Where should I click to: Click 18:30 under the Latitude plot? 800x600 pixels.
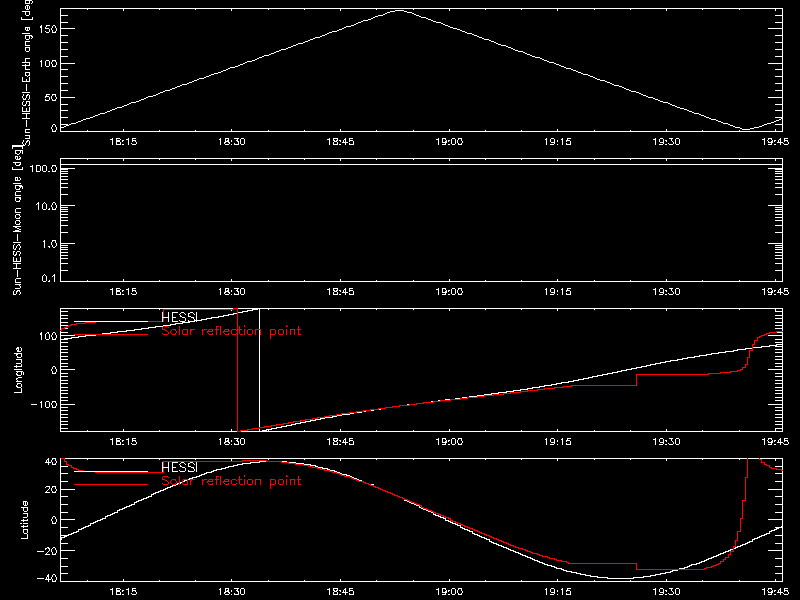232,592
